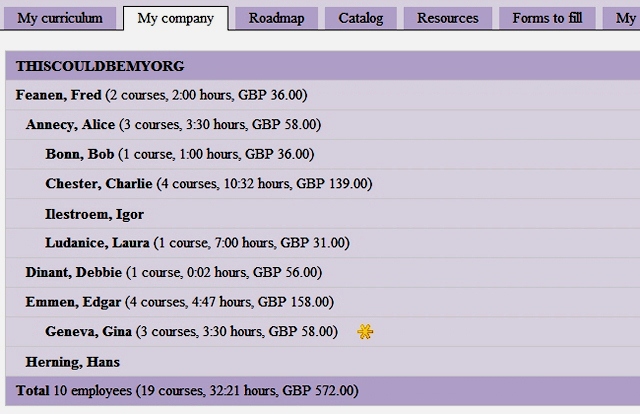Open employee Feanen, Fred
640x414 pixels.
(59, 95)
